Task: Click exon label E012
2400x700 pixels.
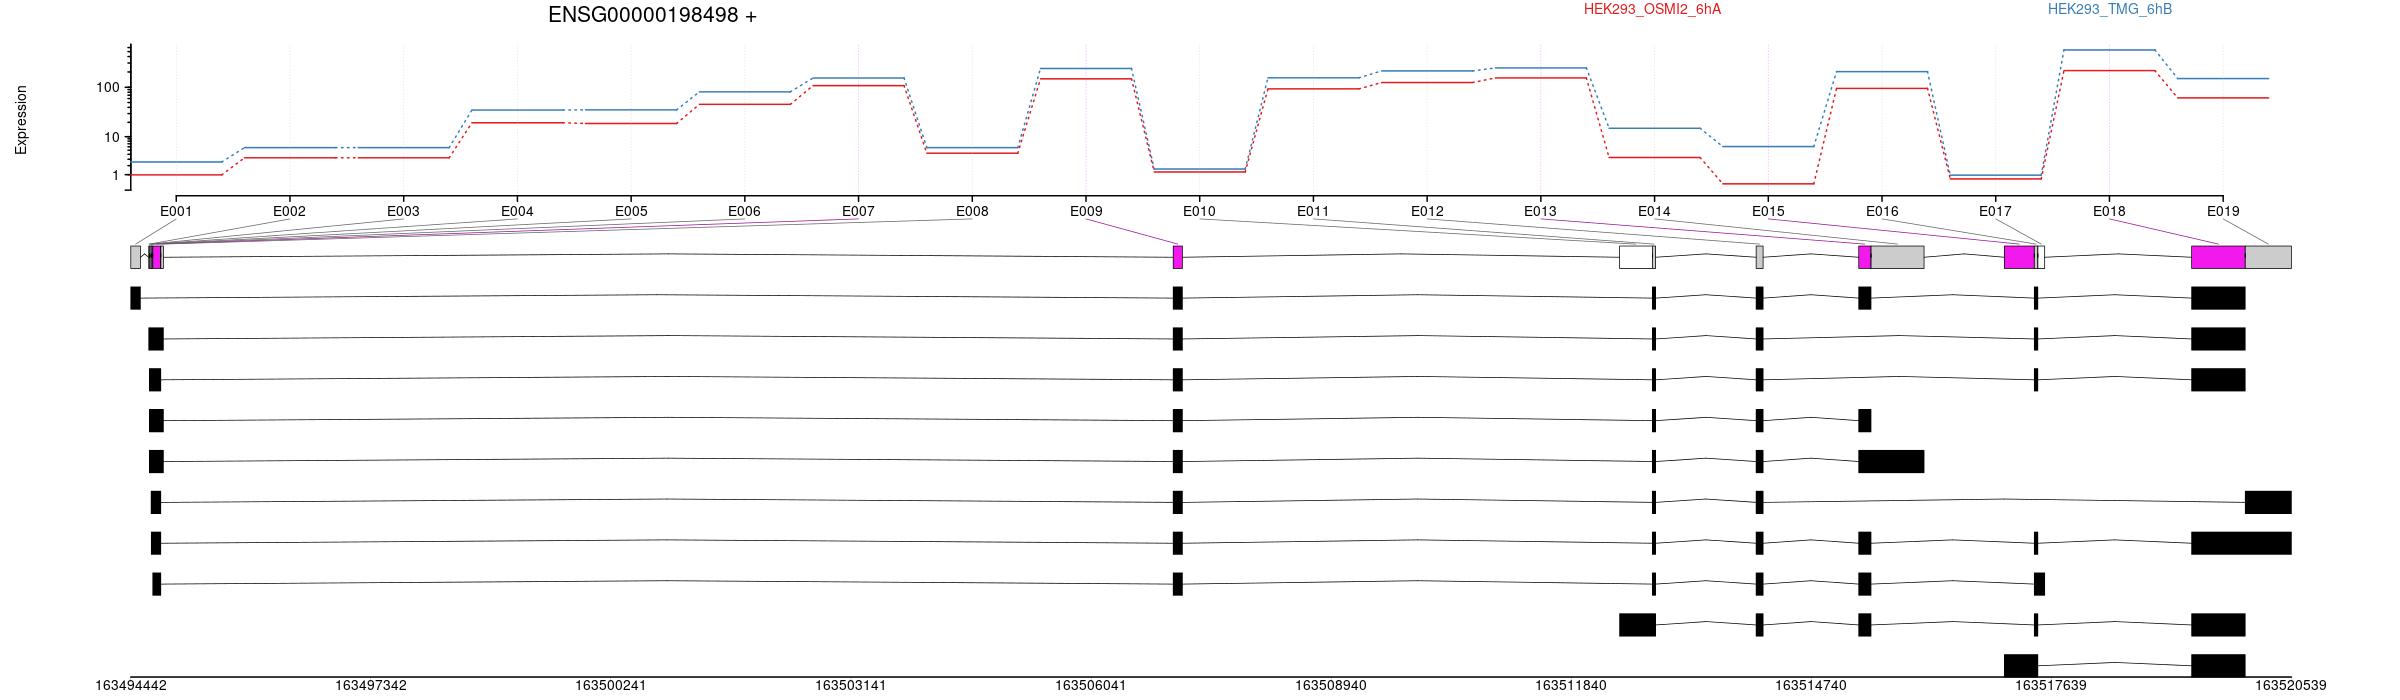Action: tap(1427, 211)
